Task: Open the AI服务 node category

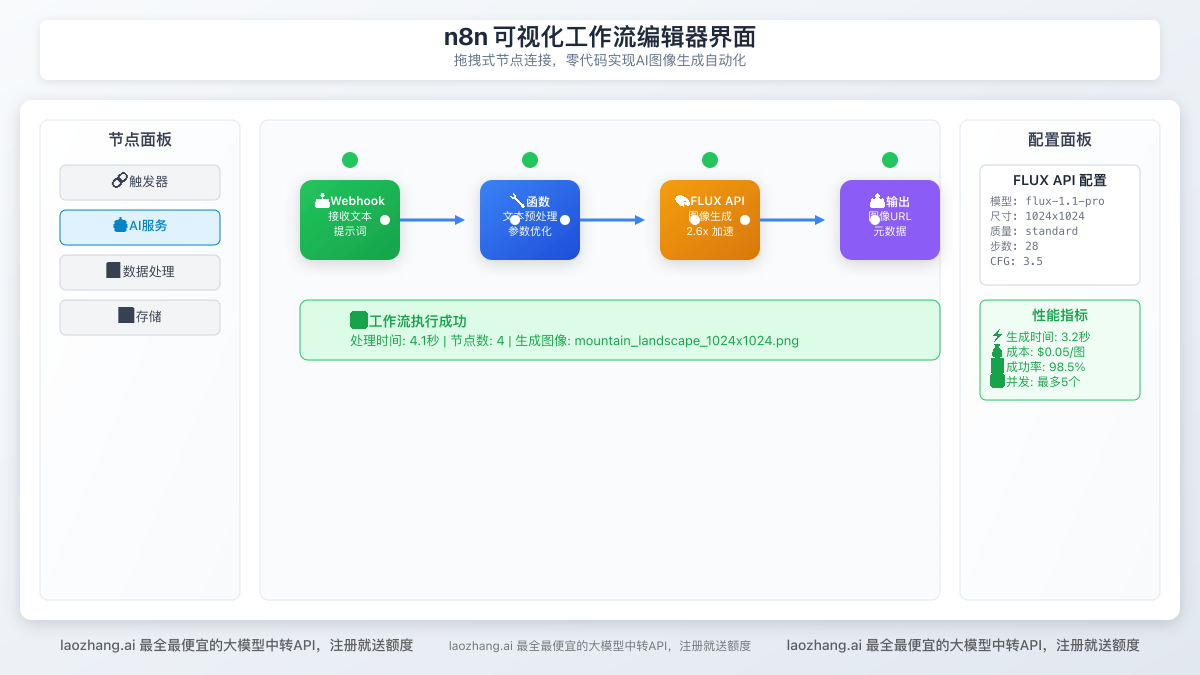Action: 140,227
